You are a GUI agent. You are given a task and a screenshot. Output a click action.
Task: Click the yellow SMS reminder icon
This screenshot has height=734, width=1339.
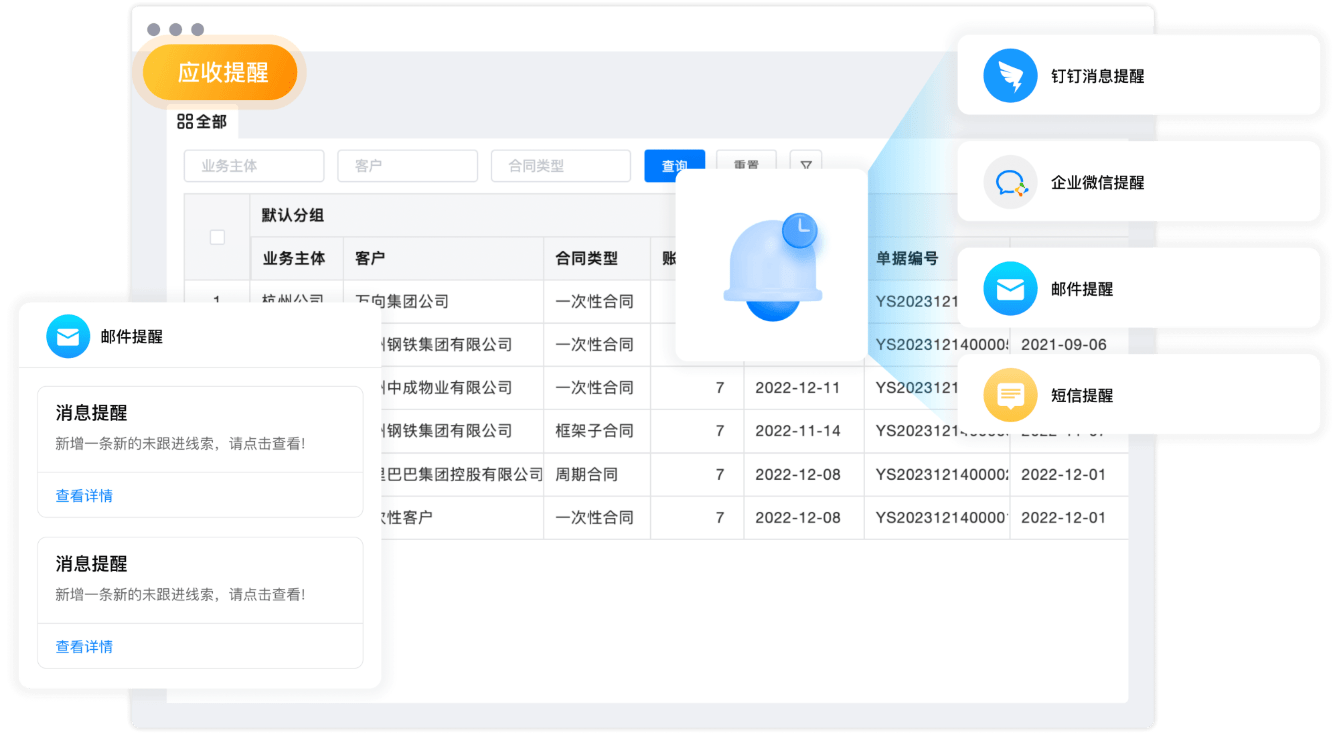click(x=1010, y=395)
